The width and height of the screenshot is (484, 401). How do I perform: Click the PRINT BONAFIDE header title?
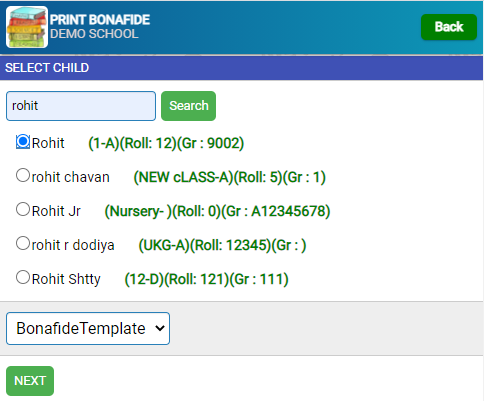pyautogui.click(x=100, y=20)
